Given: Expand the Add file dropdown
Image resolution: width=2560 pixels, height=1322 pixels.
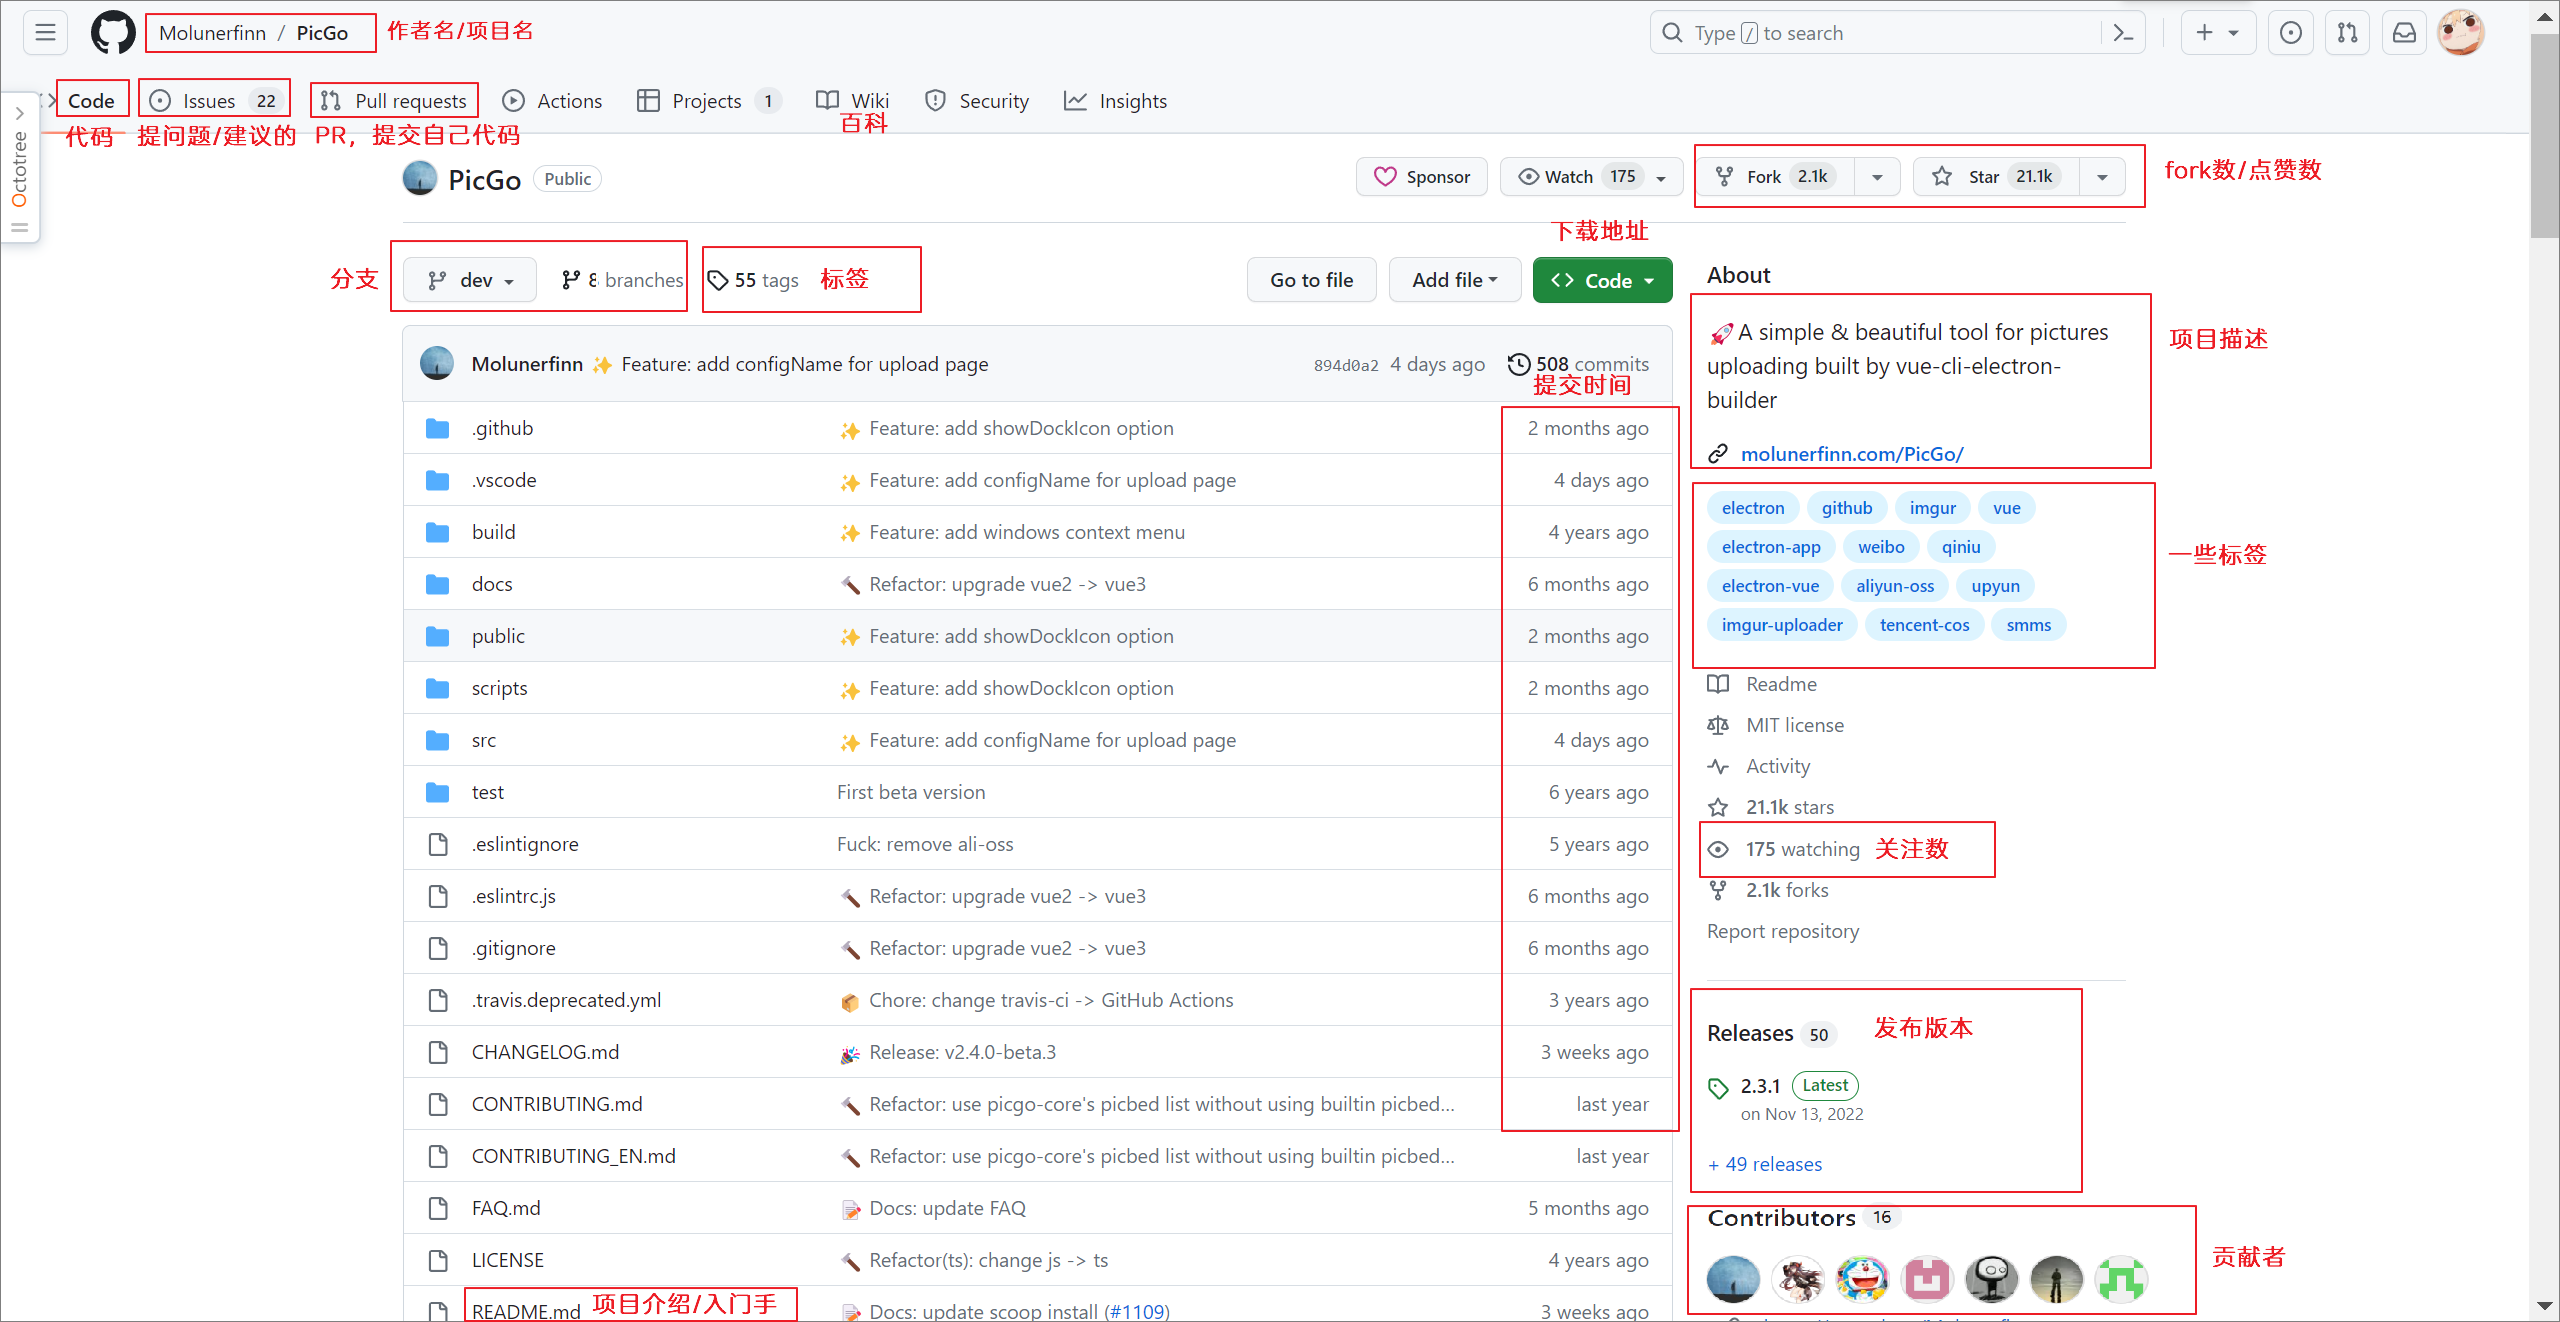Looking at the screenshot, I should pyautogui.click(x=1454, y=280).
